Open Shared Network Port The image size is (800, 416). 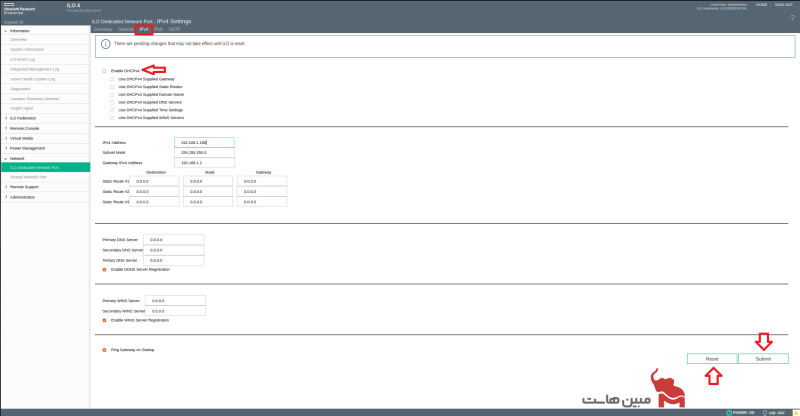point(28,177)
